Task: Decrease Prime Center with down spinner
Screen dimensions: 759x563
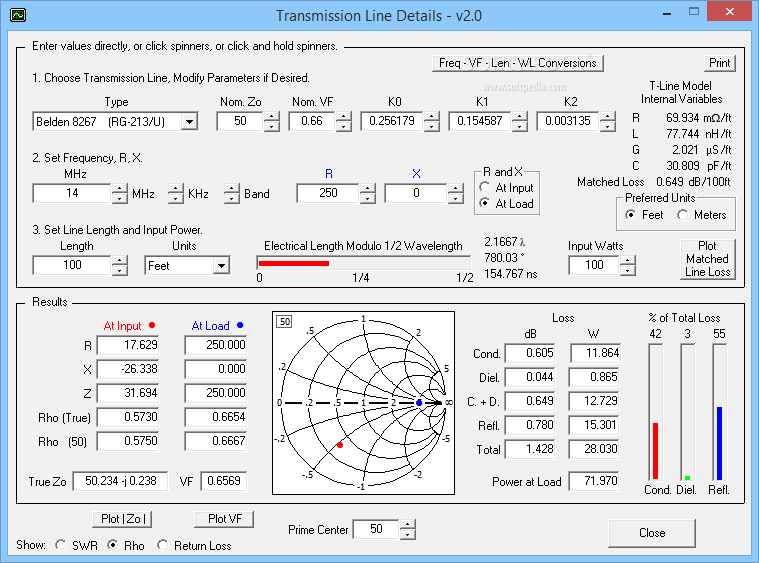Action: point(408,534)
